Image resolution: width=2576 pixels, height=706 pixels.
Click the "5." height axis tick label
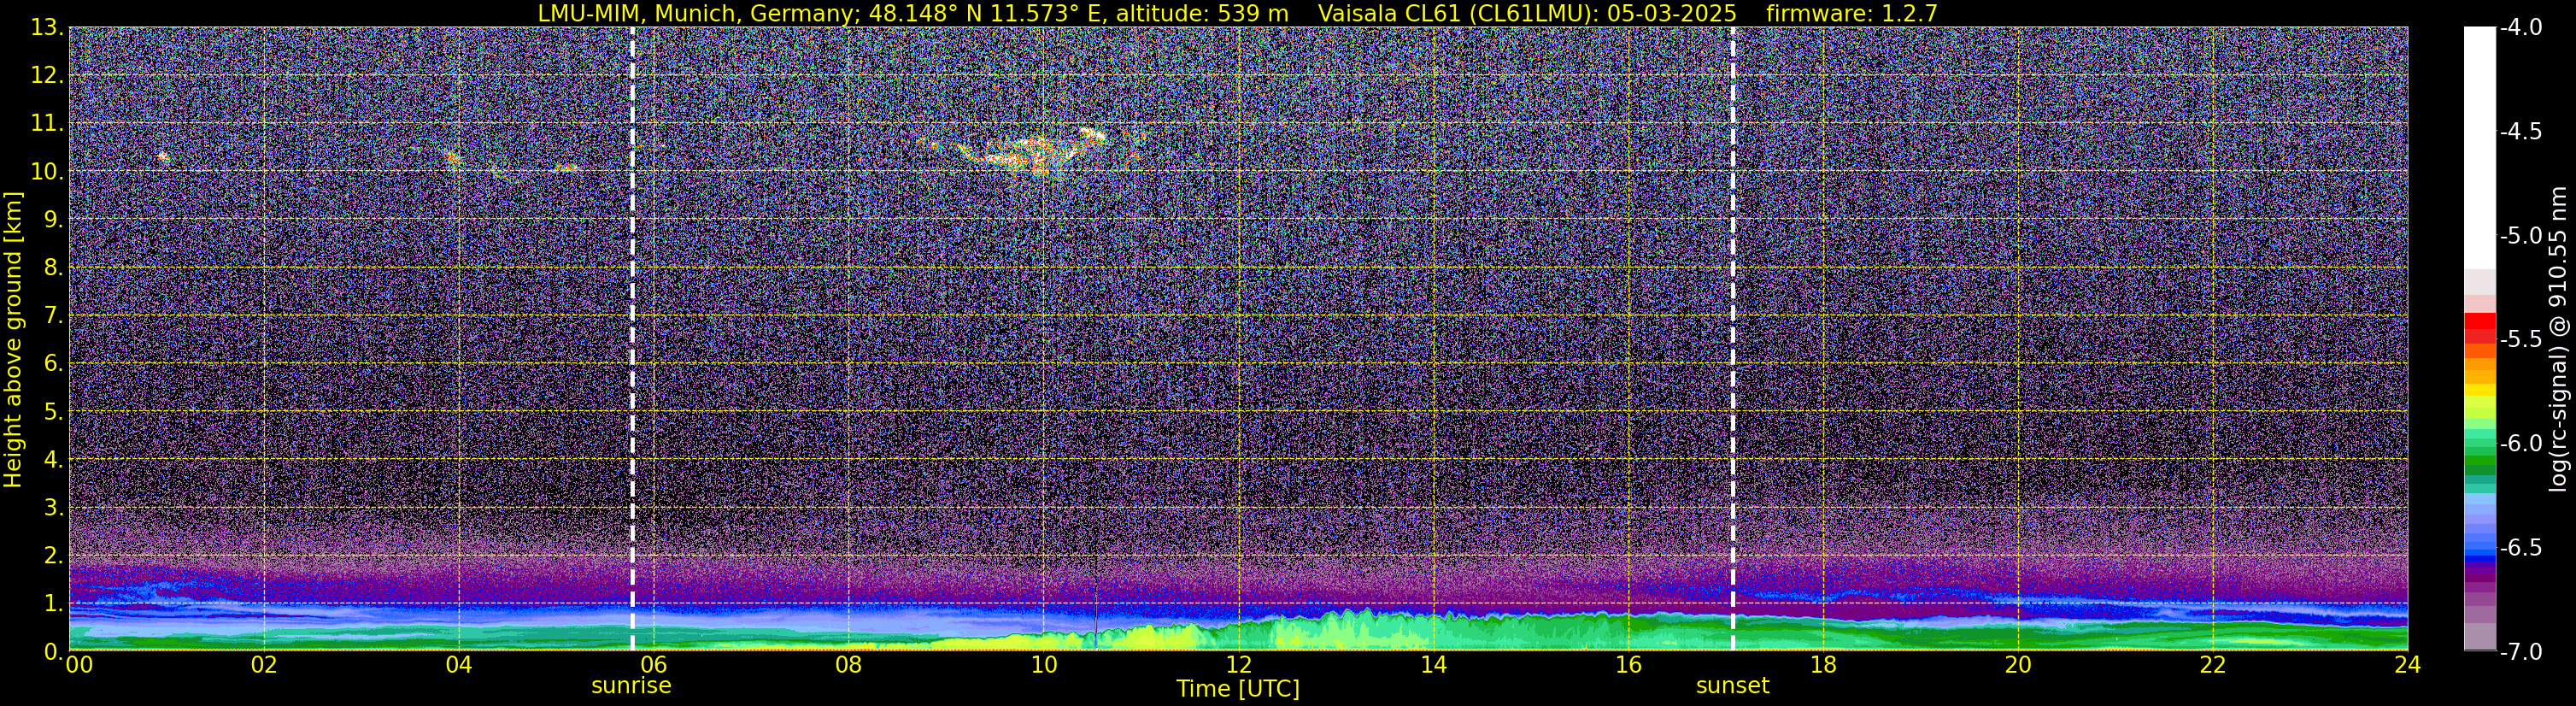click(53, 412)
